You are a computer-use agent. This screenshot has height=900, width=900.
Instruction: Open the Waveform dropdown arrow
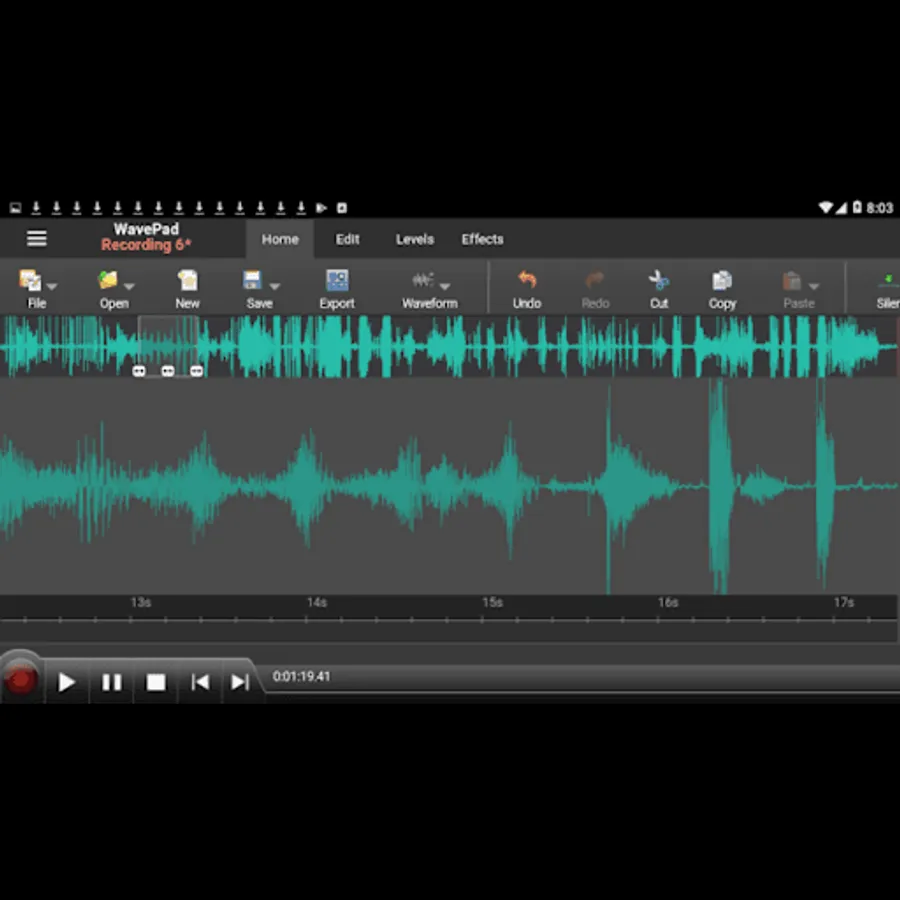[x=445, y=287]
